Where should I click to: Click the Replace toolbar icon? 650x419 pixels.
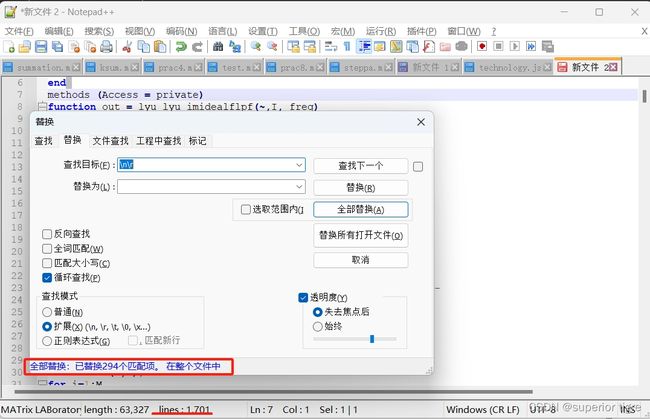coord(235,47)
